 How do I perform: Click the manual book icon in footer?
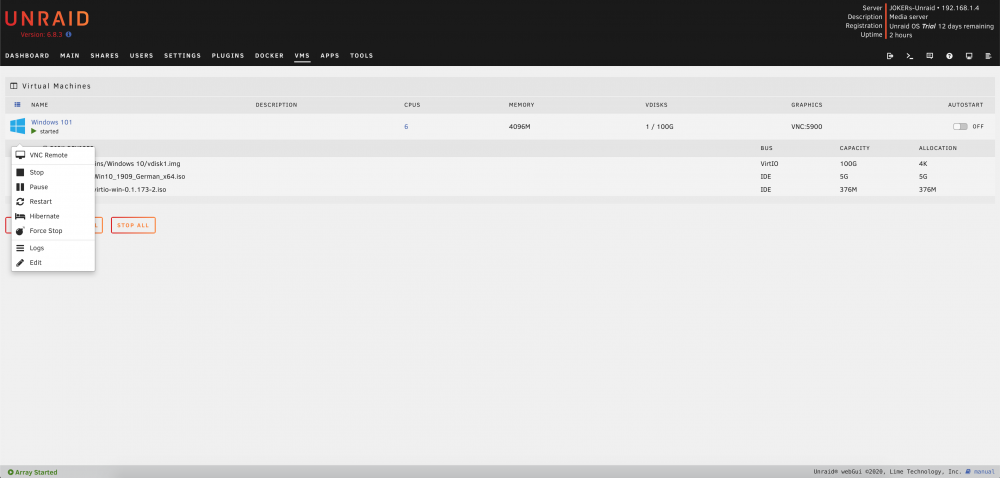point(968,472)
